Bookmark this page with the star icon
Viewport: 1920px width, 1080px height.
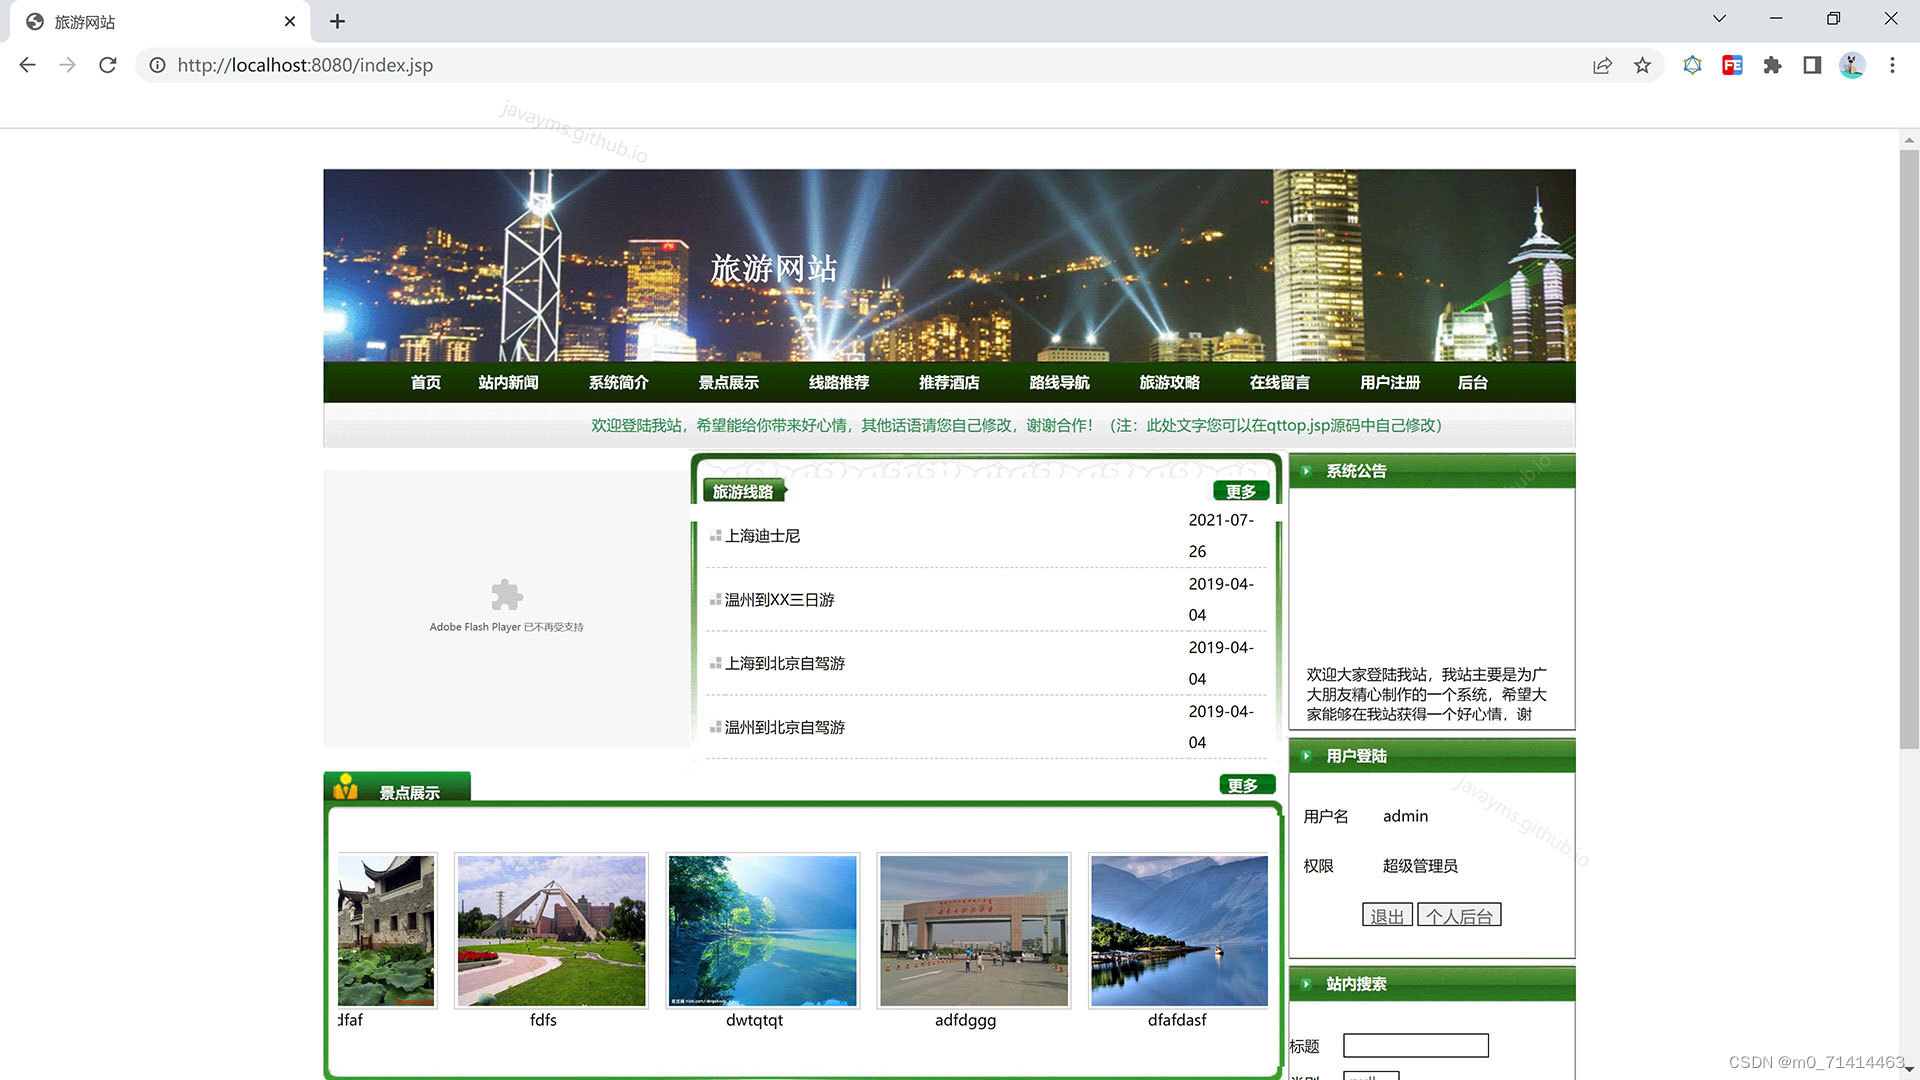coord(1642,65)
